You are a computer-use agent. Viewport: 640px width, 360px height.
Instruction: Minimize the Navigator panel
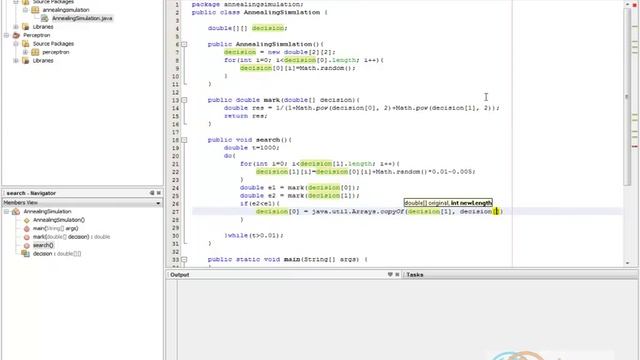[x=152, y=193]
